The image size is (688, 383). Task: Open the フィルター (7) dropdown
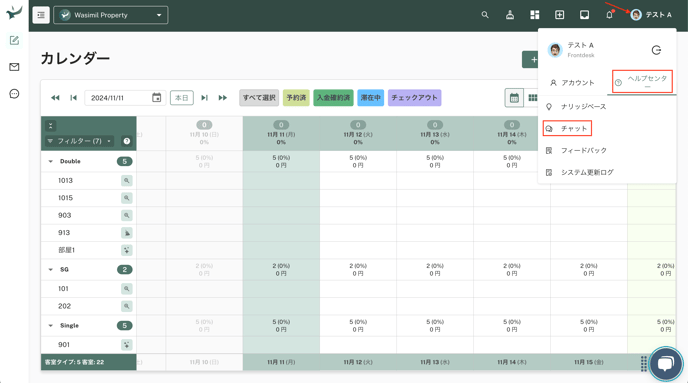point(79,141)
